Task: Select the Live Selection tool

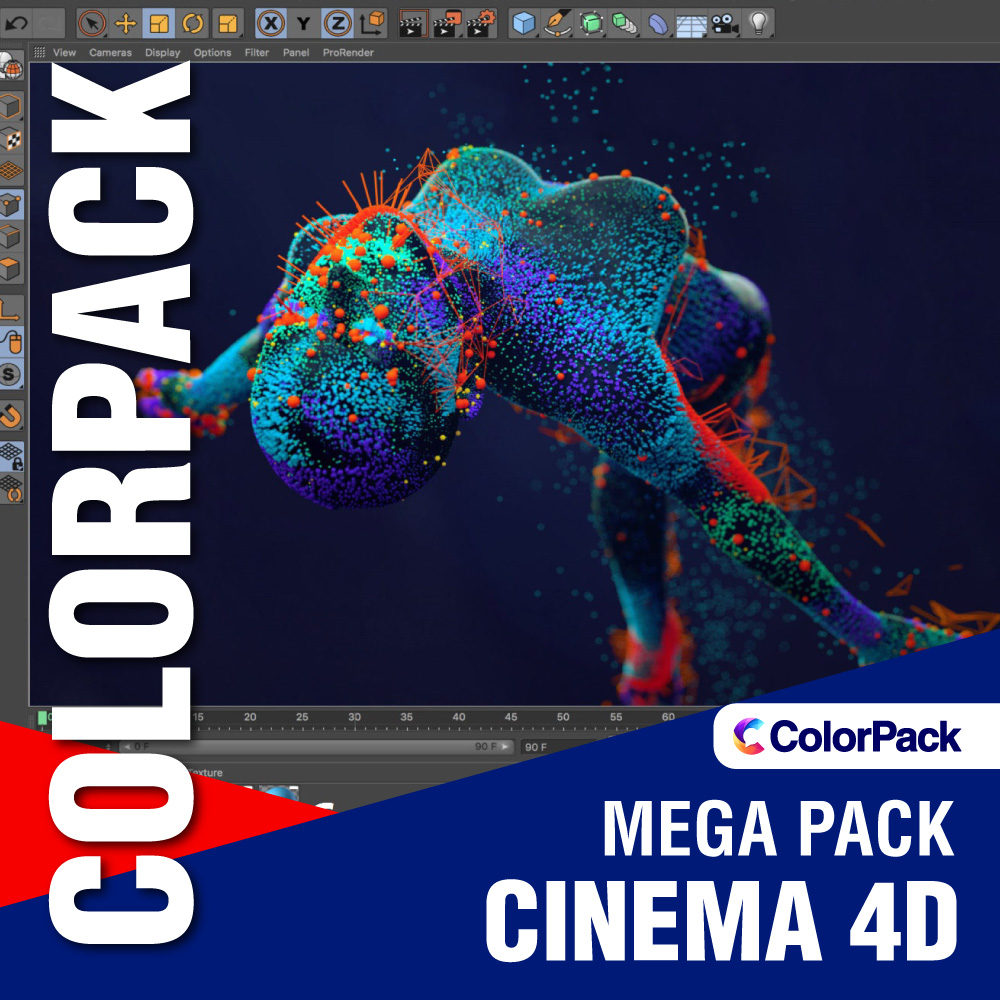Action: (x=92, y=22)
